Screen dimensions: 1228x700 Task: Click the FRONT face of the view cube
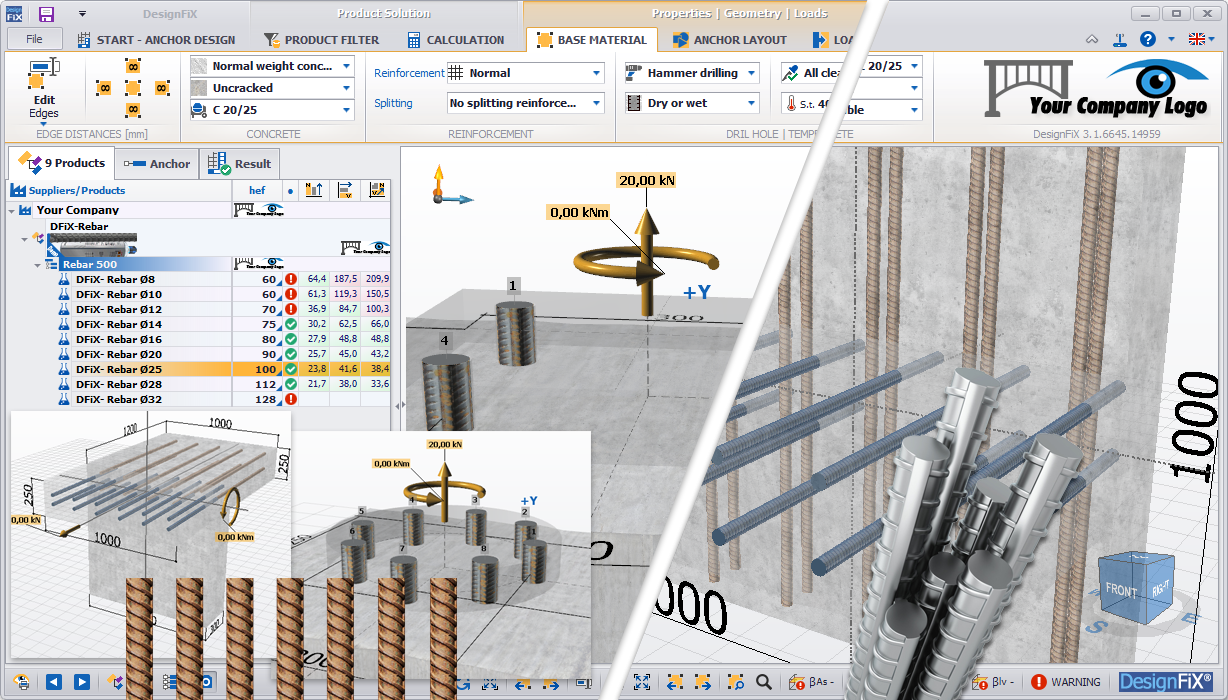click(1121, 590)
